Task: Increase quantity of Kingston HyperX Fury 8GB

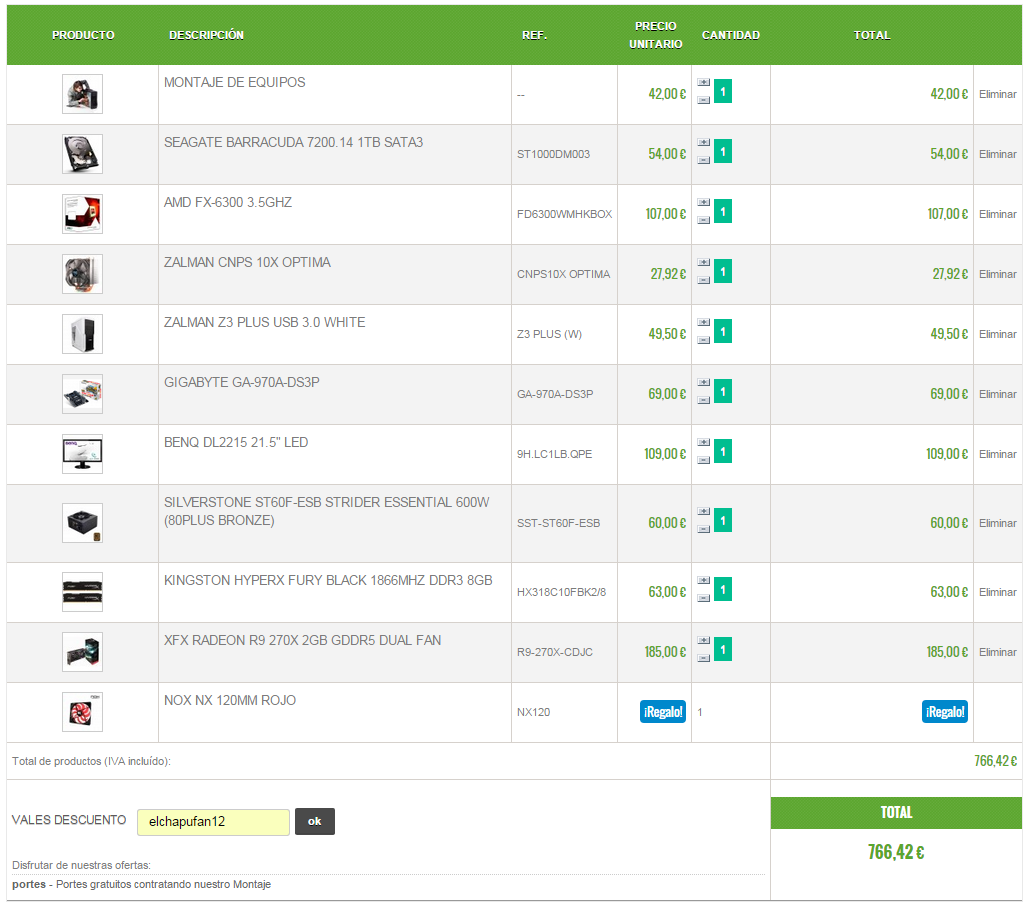Action: [x=703, y=580]
